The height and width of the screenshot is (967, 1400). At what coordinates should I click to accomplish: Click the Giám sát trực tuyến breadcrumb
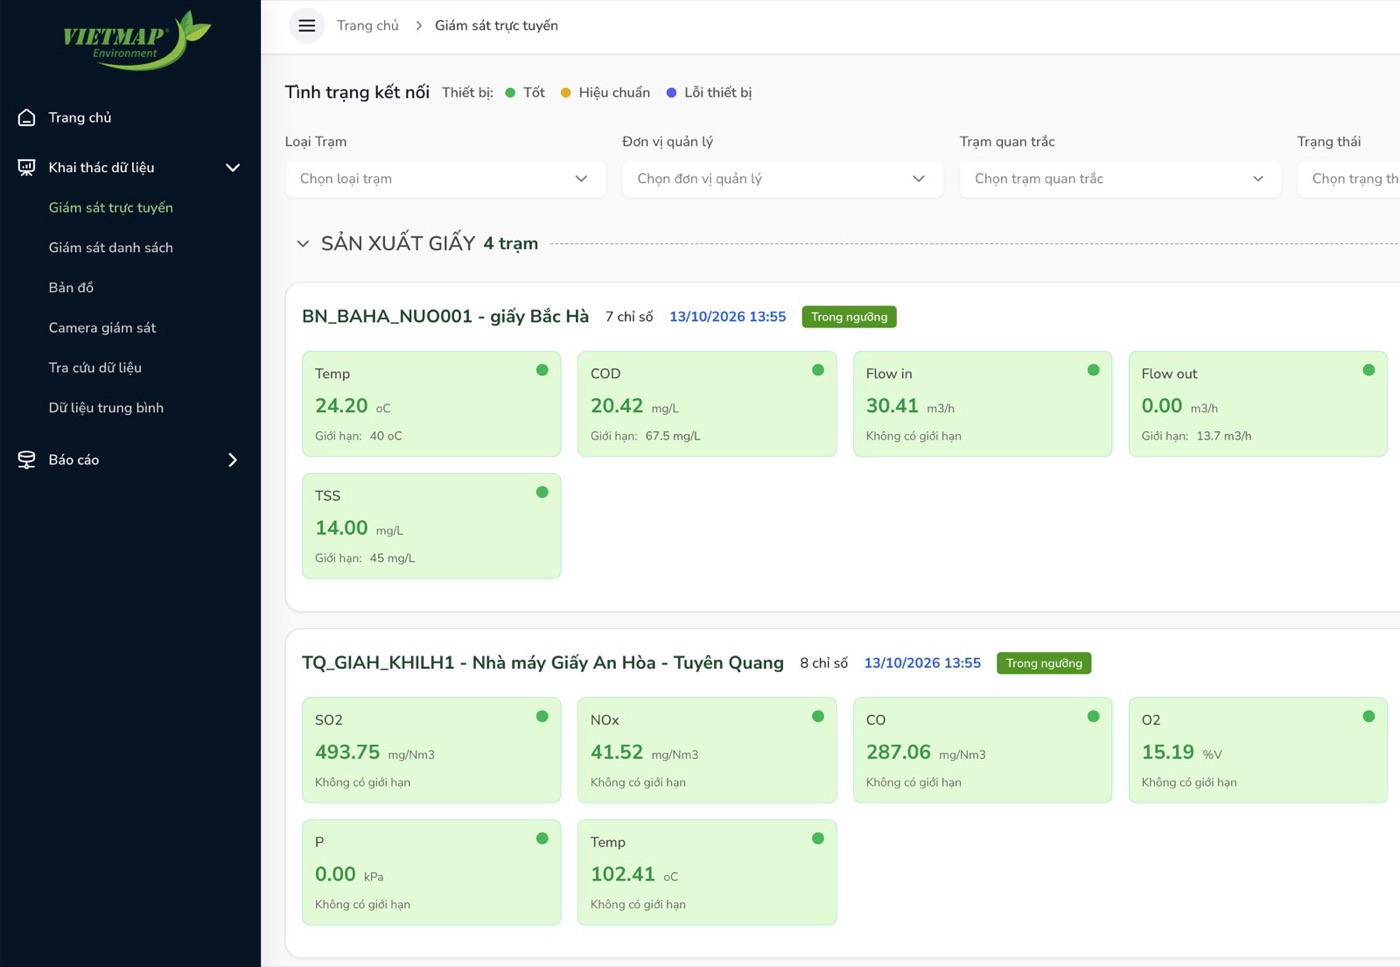pos(496,26)
